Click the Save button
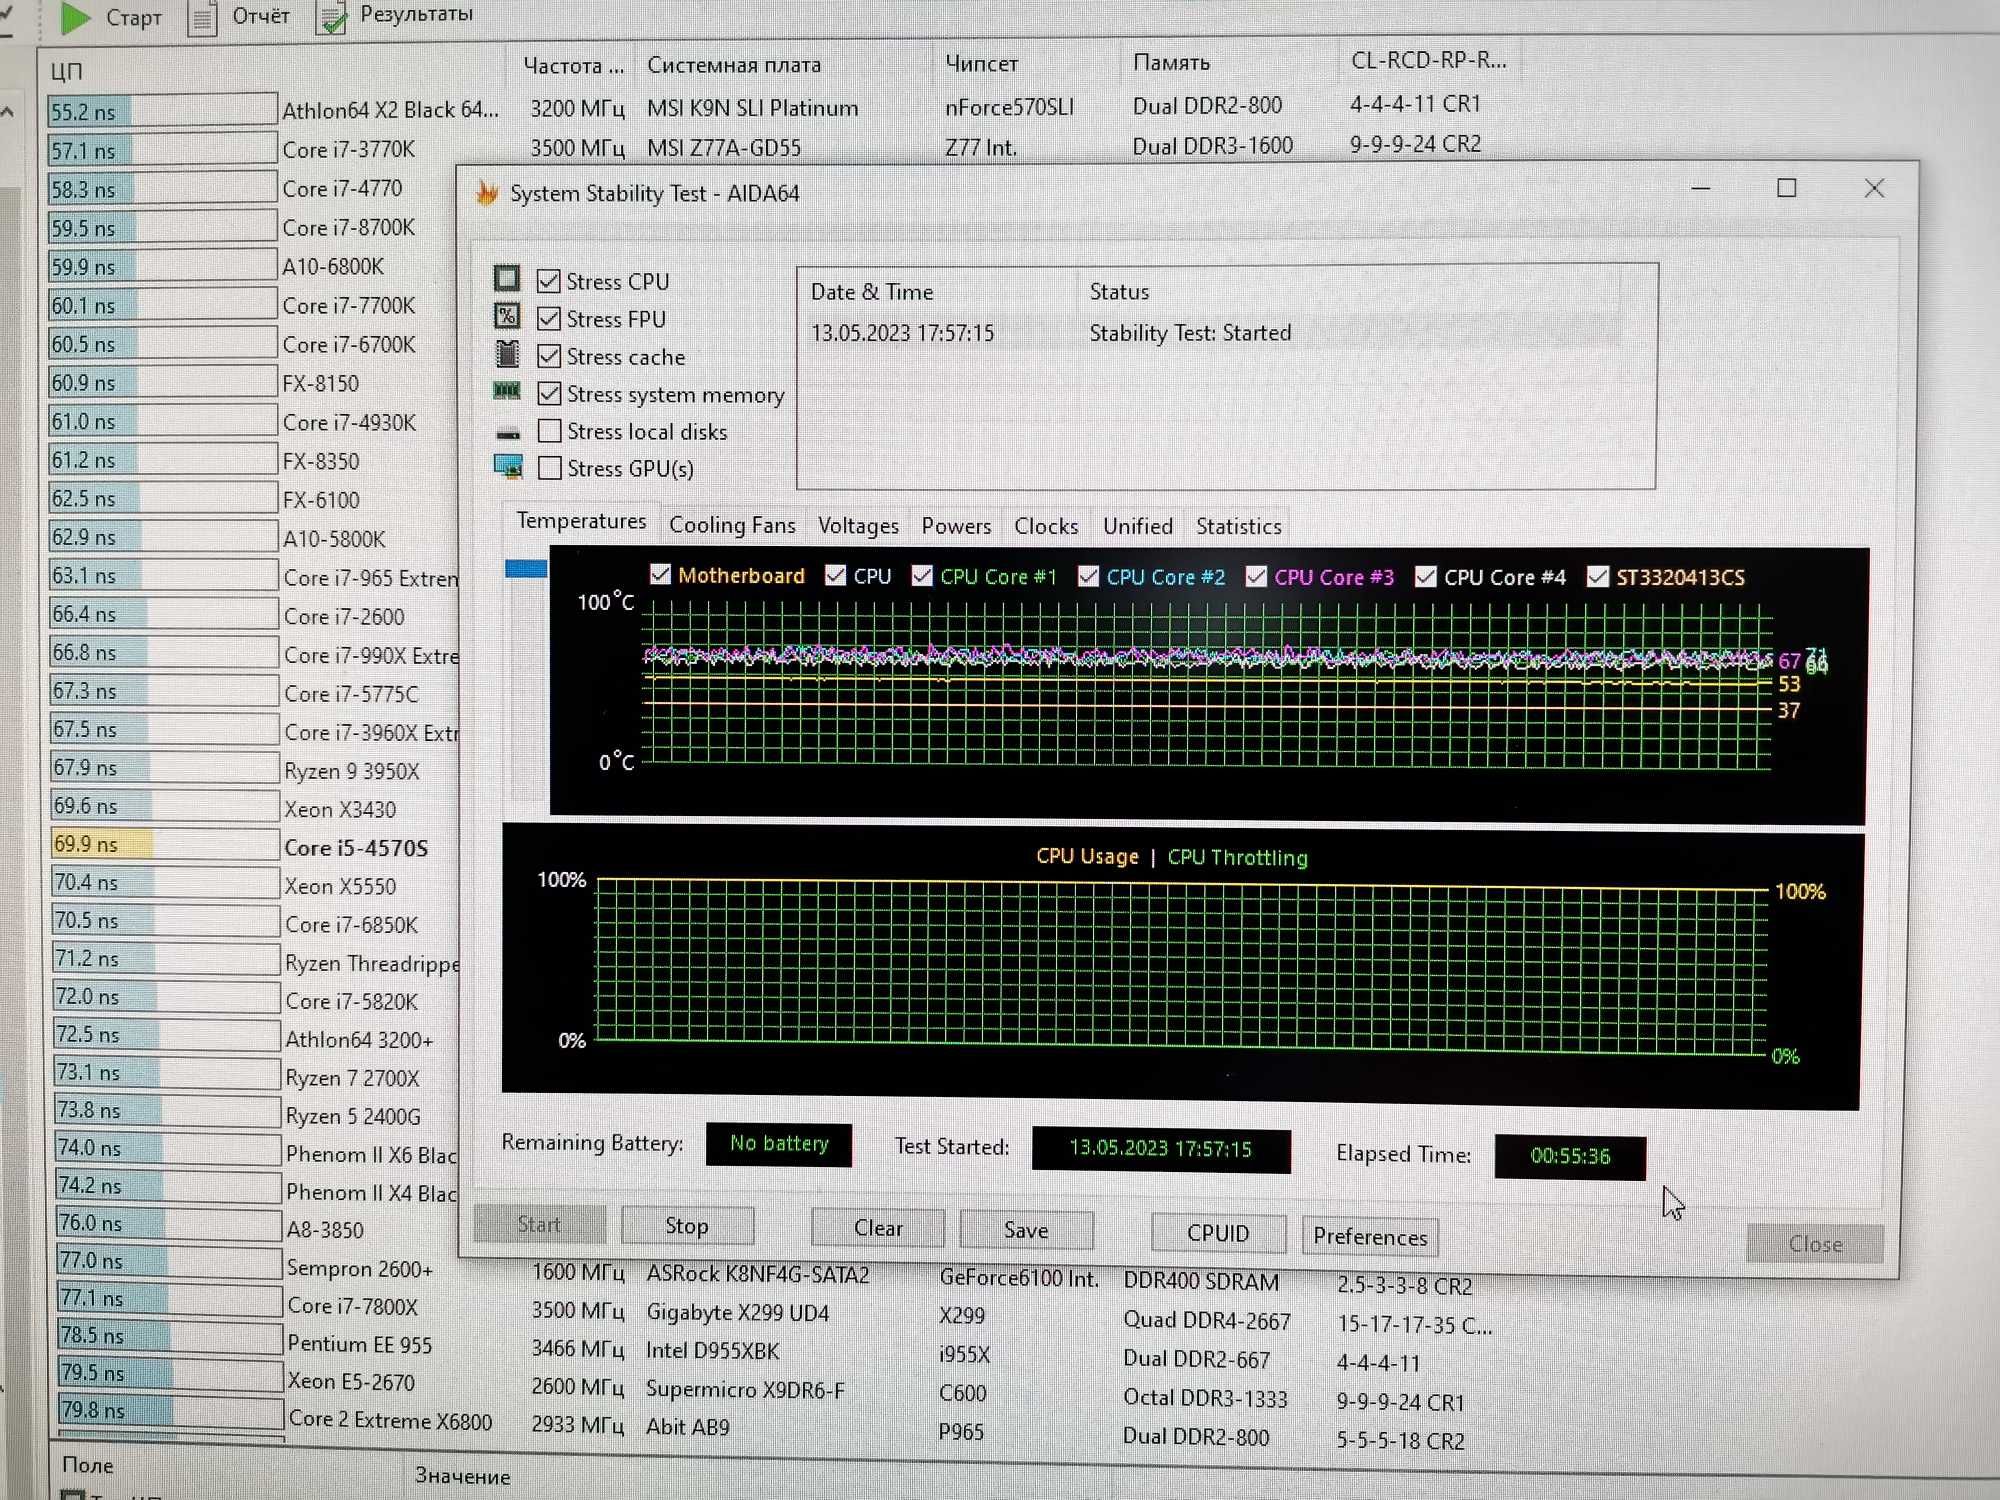The width and height of the screenshot is (2000, 1500). (1026, 1230)
